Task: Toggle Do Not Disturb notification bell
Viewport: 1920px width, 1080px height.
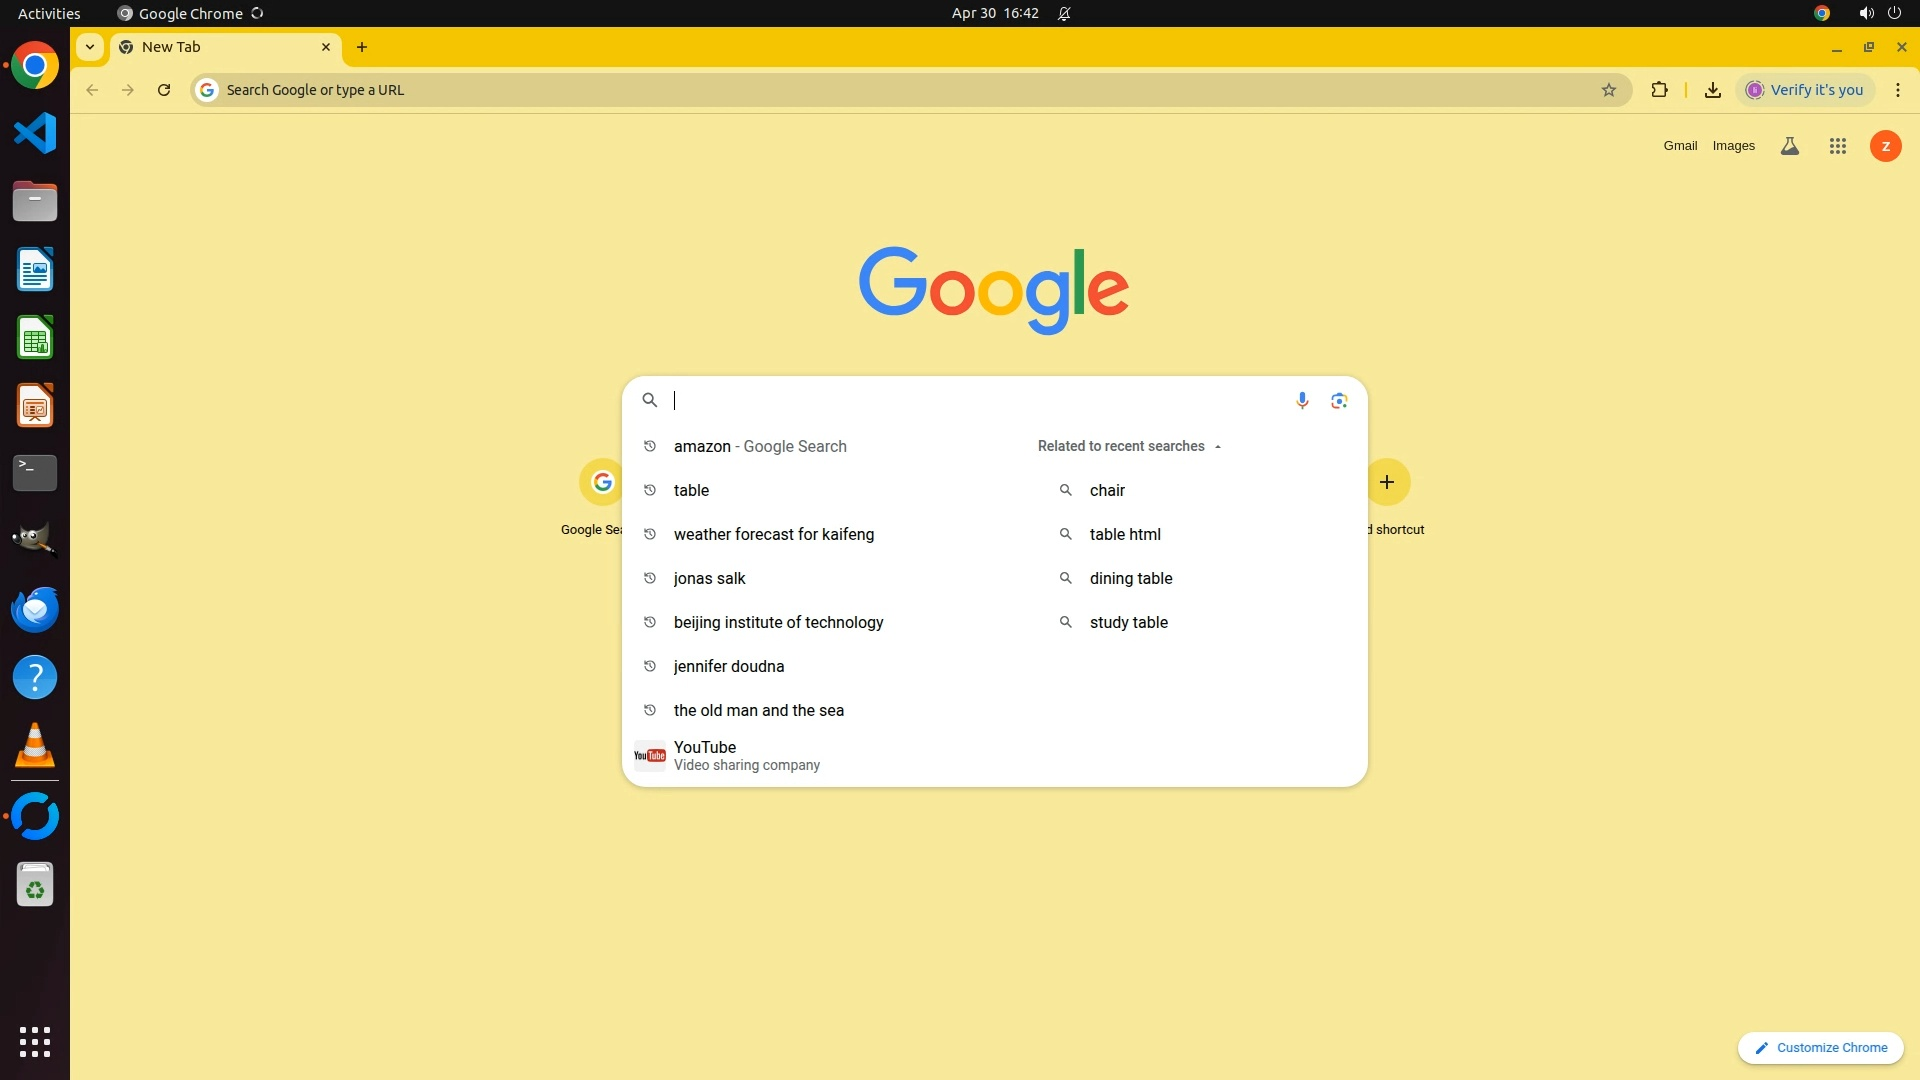Action: point(1064,13)
